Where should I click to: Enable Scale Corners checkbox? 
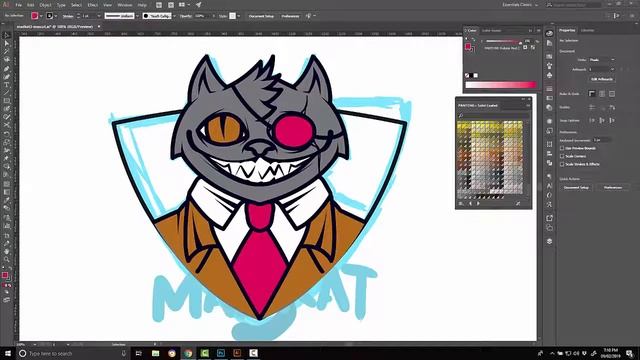(562, 156)
